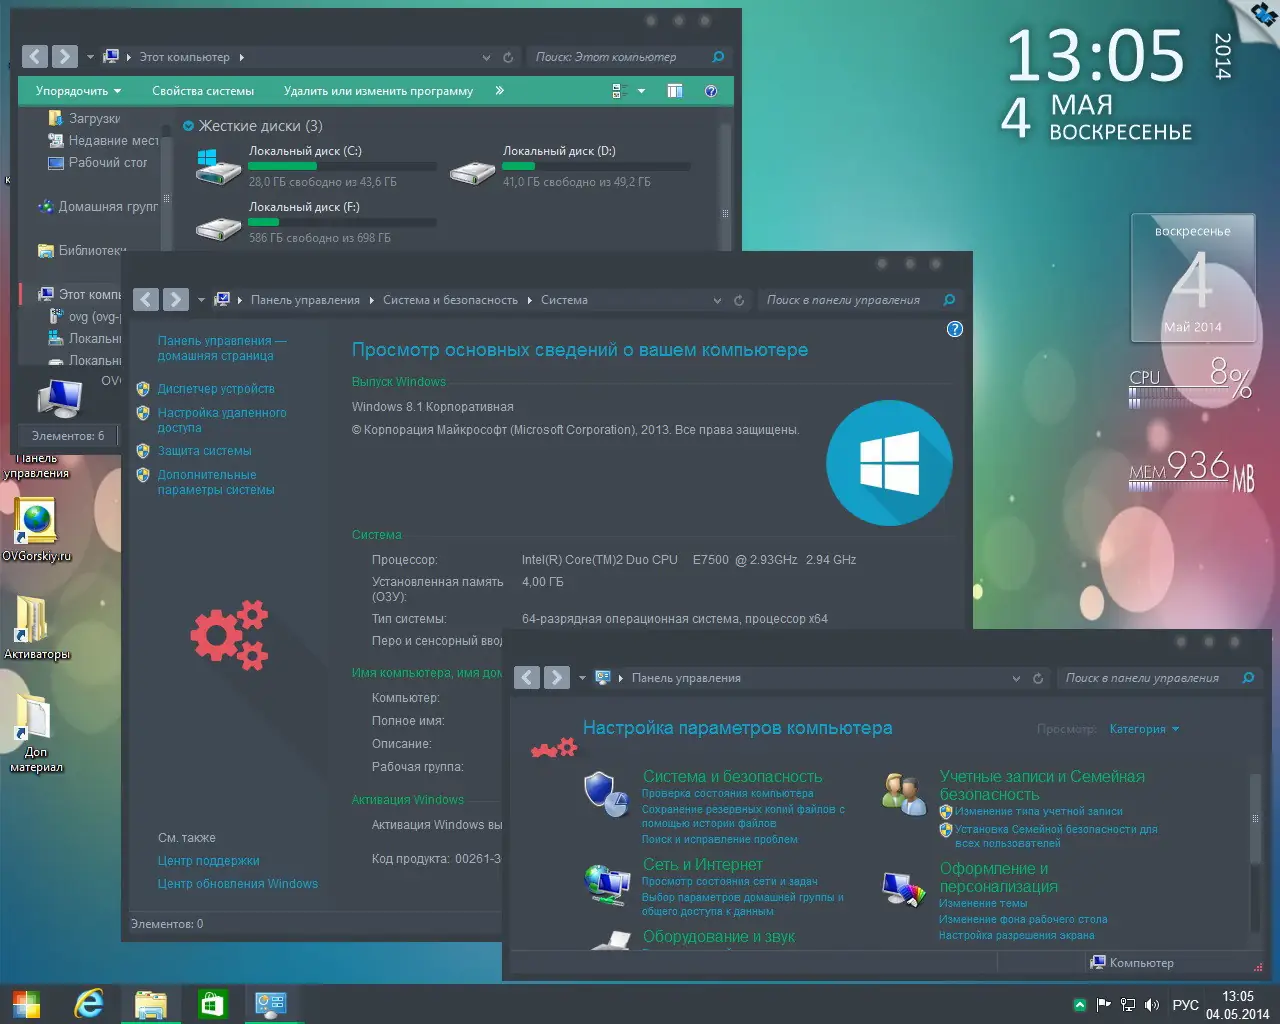Click the Windows Start button
This screenshot has height=1024, width=1280.
27,1003
